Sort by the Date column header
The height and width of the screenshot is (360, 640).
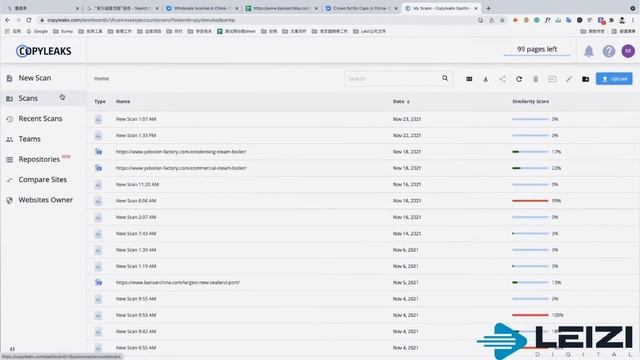401,101
